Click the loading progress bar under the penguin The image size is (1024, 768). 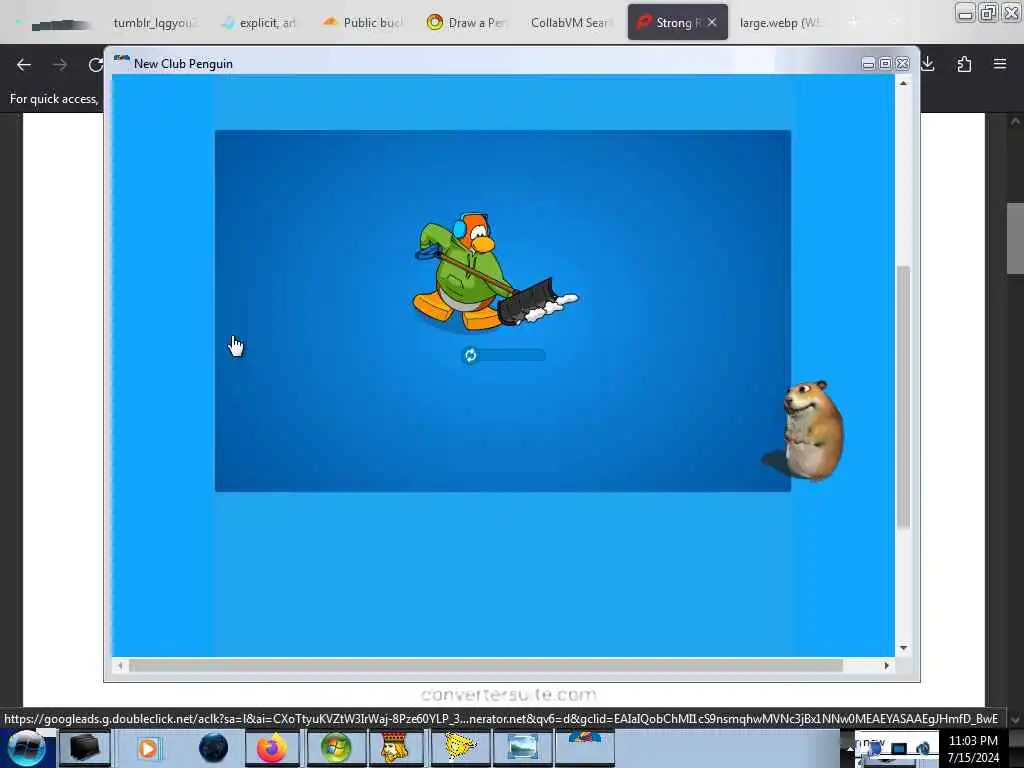coord(504,355)
